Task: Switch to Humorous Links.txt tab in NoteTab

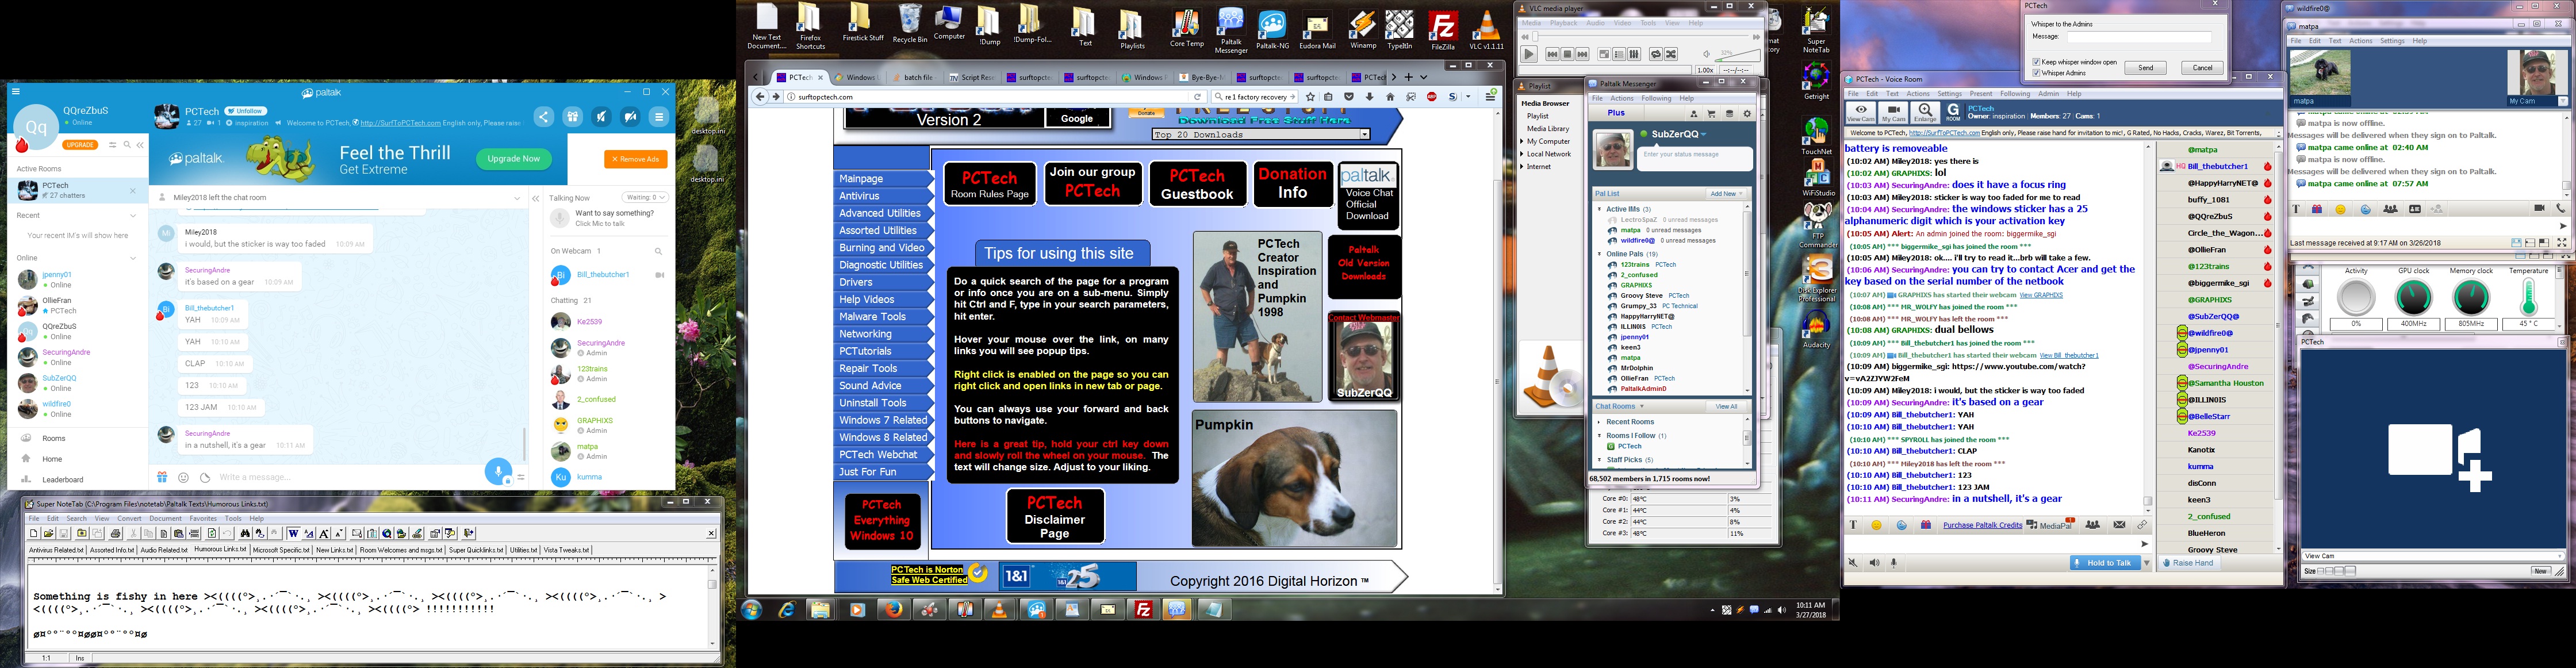Action: click(x=220, y=549)
